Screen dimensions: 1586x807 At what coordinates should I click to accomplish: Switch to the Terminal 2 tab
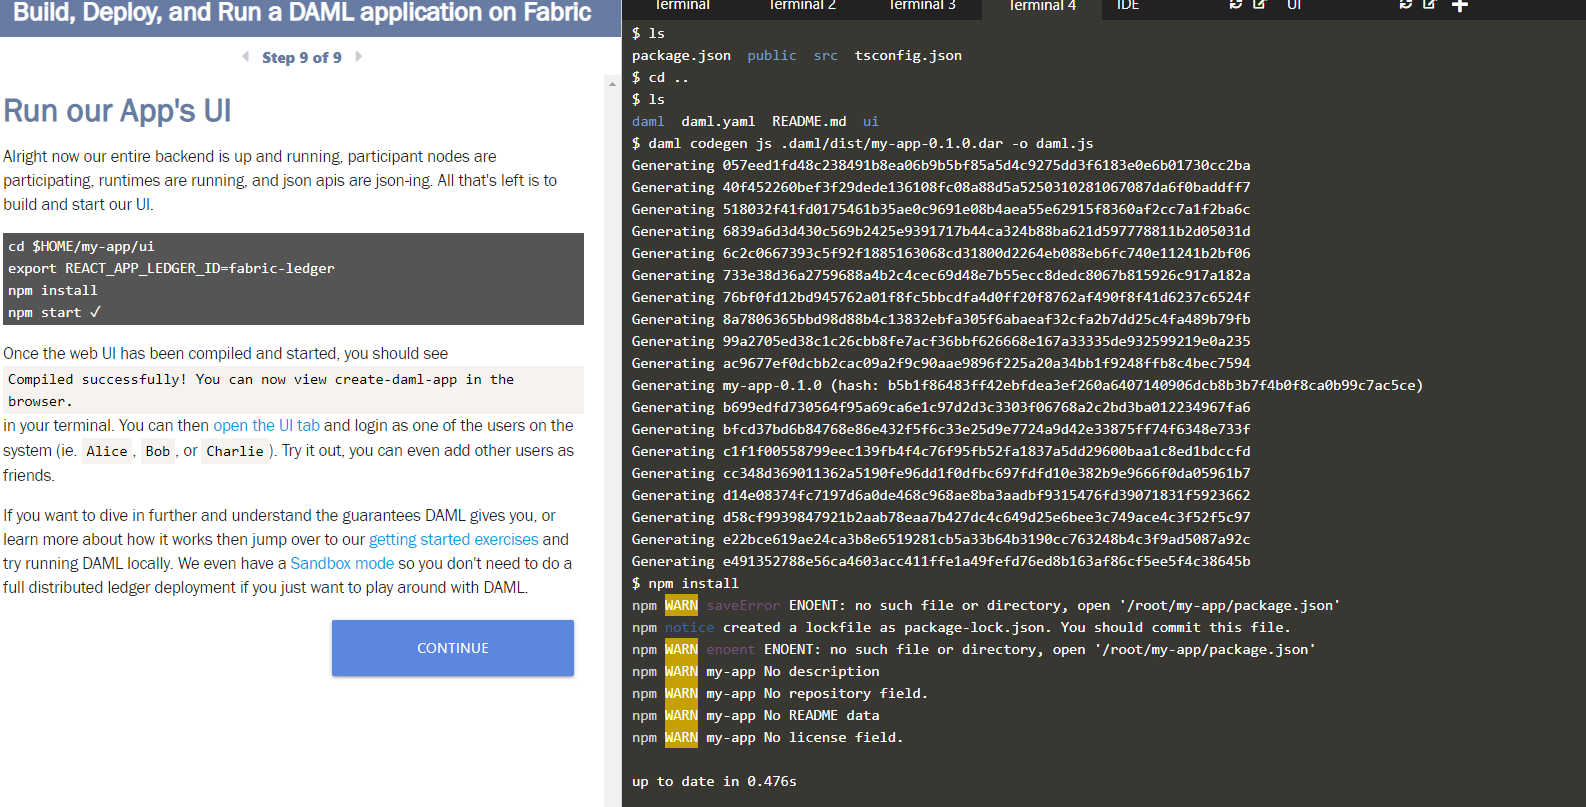click(802, 6)
